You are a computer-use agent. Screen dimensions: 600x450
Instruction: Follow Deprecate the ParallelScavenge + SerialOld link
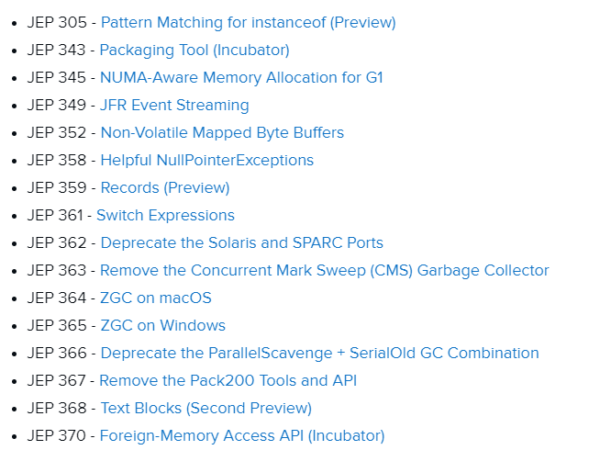320,353
